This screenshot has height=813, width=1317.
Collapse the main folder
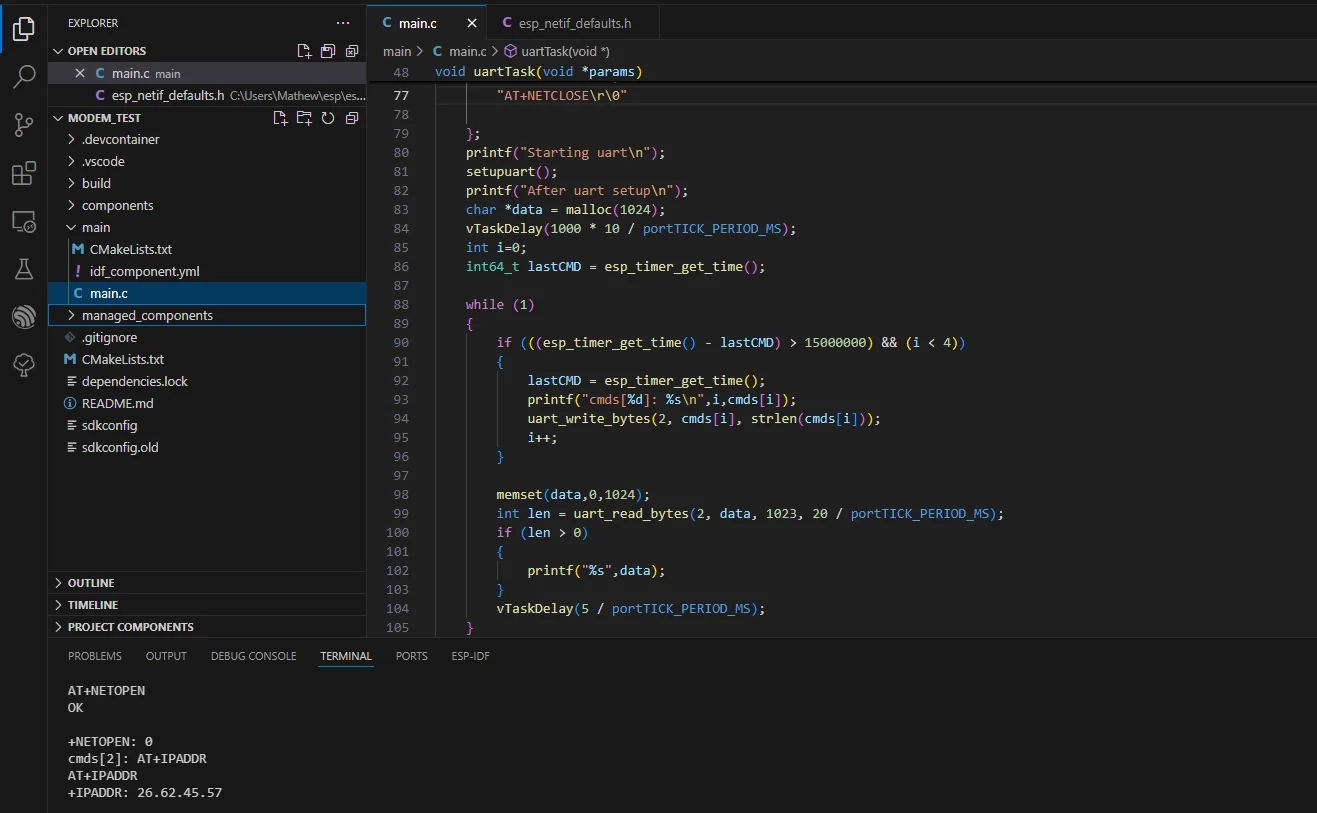click(x=96, y=227)
